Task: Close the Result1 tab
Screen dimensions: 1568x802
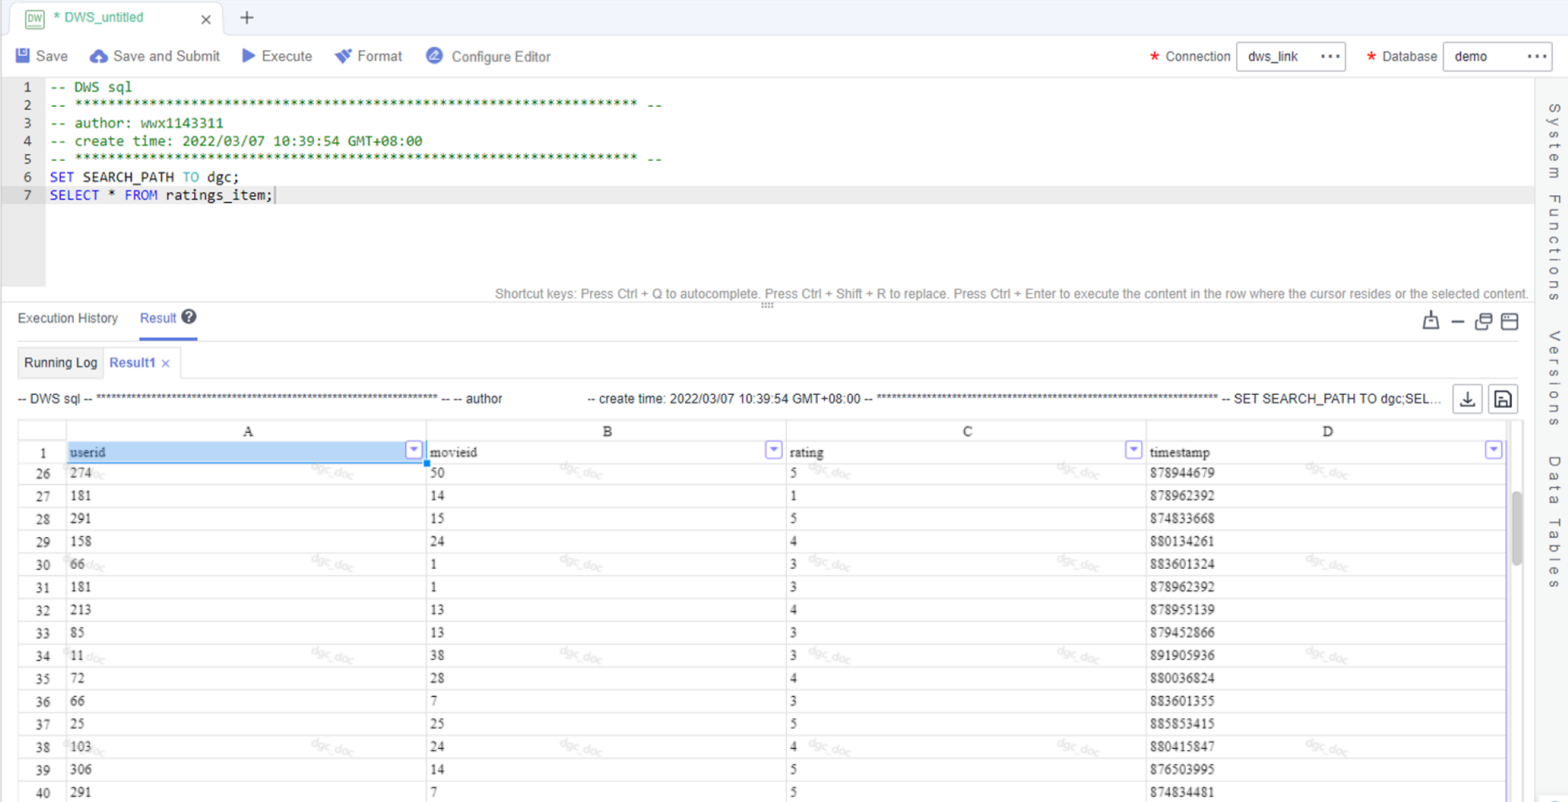Action: point(166,363)
